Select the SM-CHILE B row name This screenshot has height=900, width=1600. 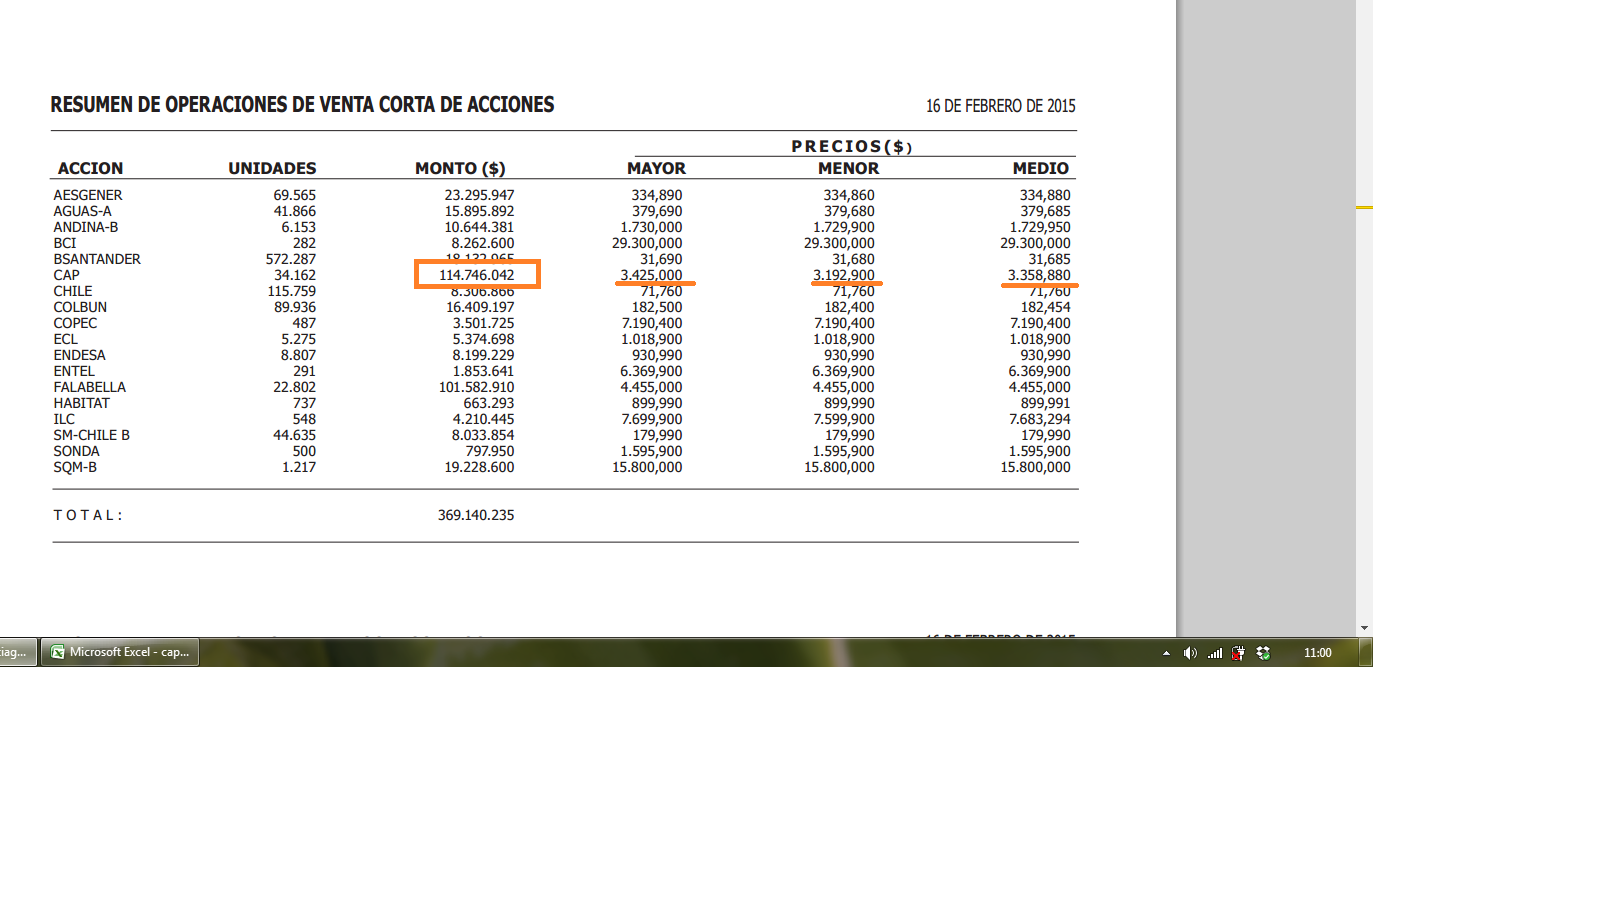point(92,435)
